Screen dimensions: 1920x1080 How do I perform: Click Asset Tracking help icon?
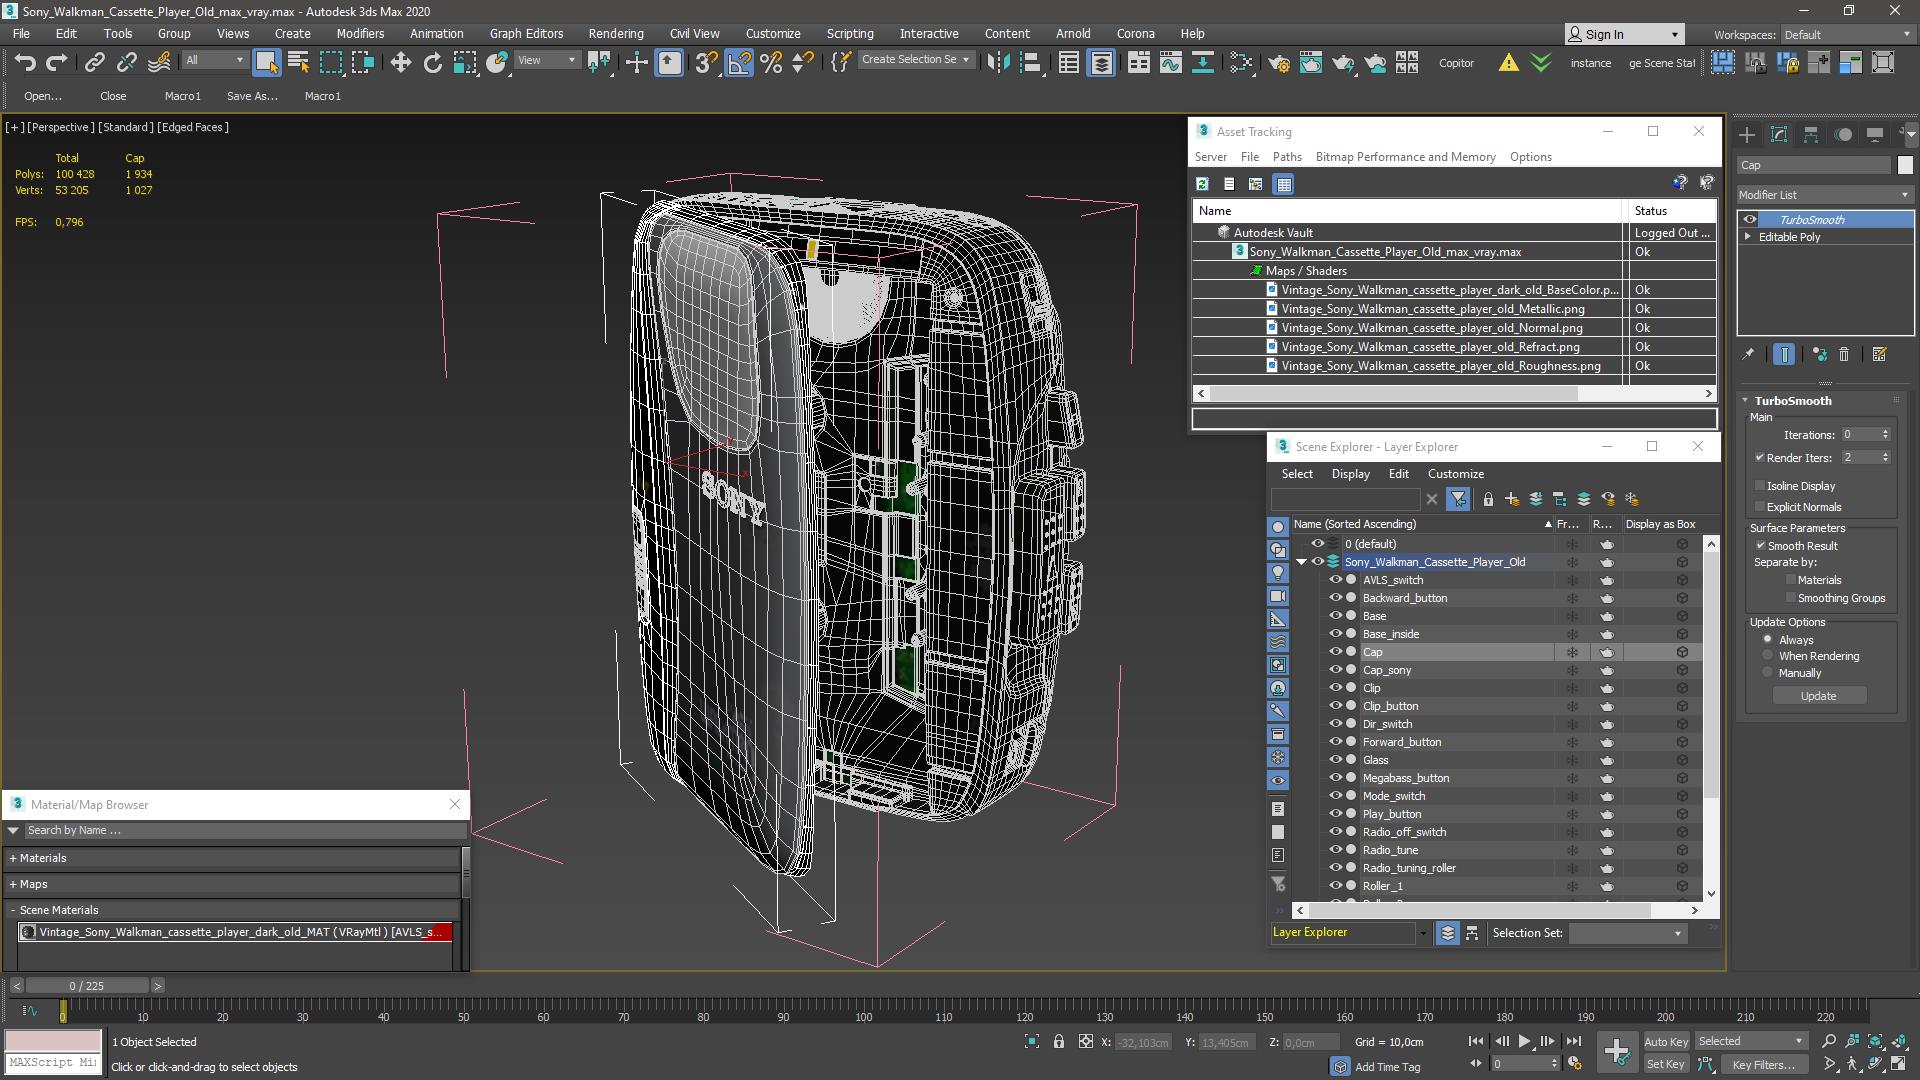[1679, 183]
